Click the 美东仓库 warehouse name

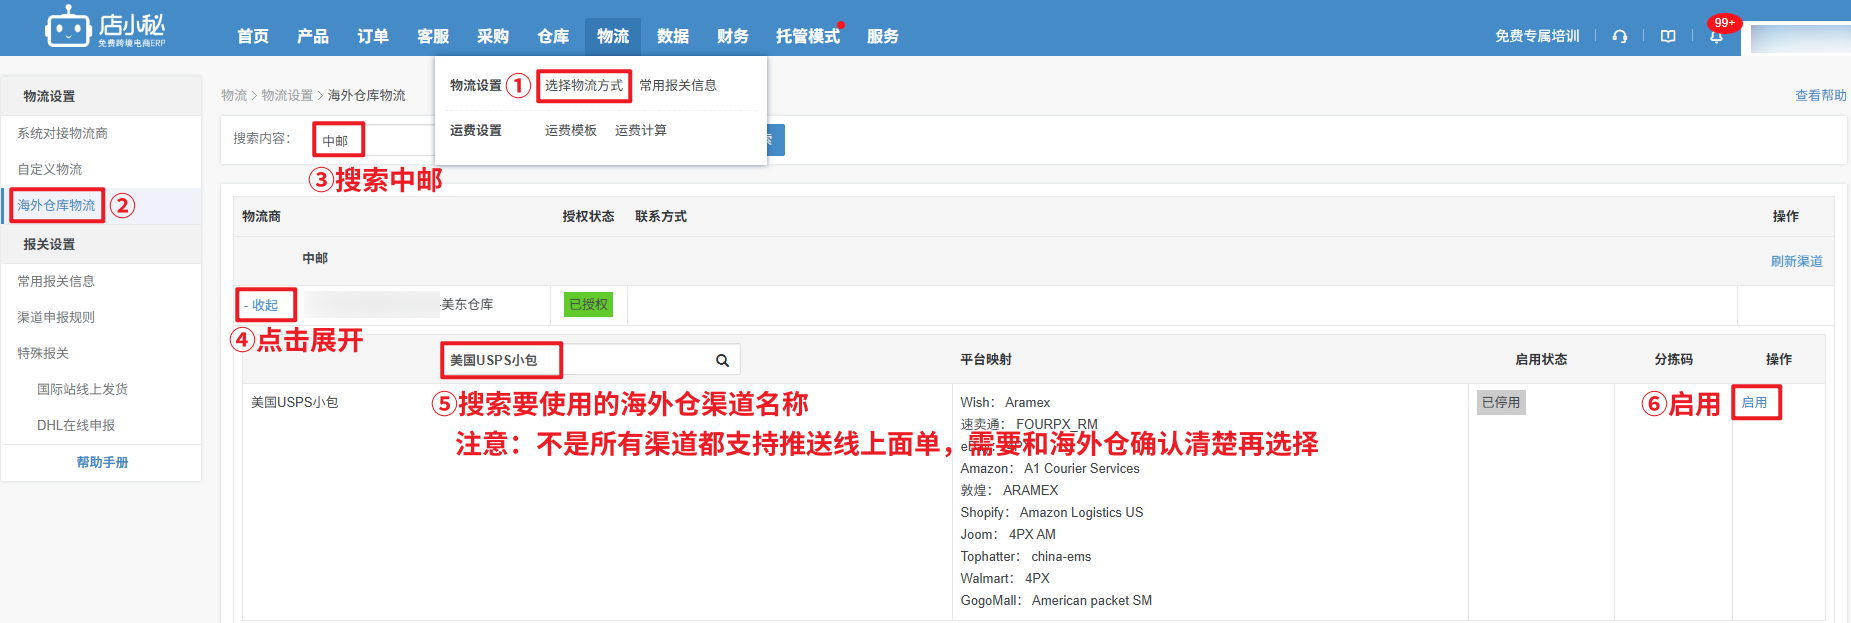tap(467, 305)
